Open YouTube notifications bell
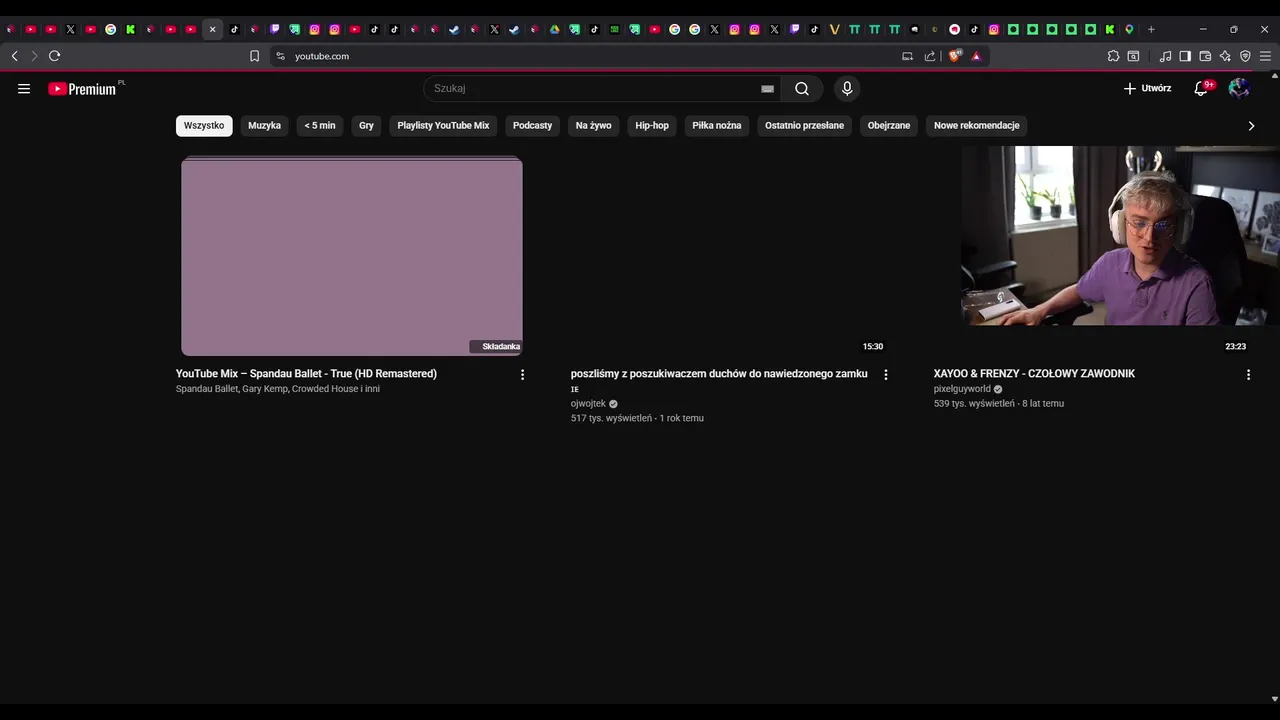1280x720 pixels. (x=1202, y=89)
